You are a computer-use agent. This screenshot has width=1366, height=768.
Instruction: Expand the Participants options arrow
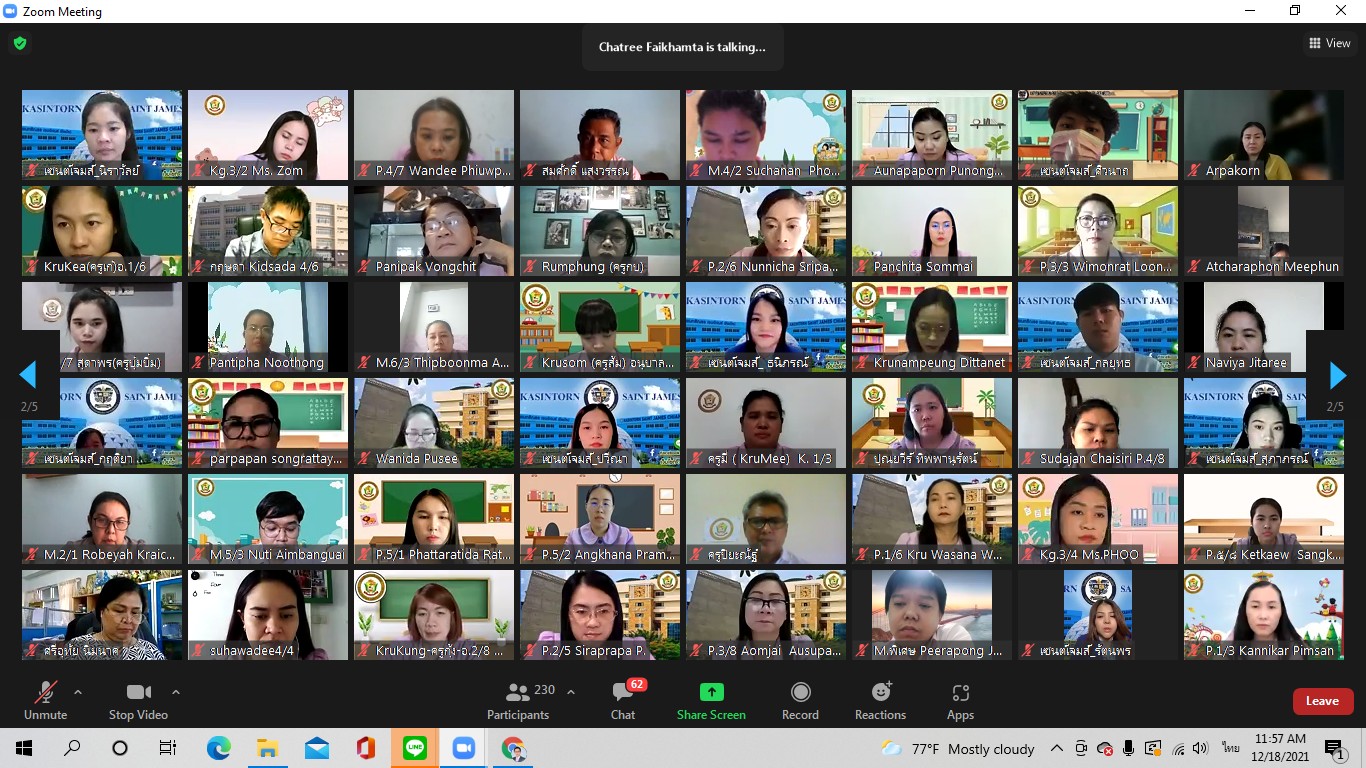tap(571, 692)
